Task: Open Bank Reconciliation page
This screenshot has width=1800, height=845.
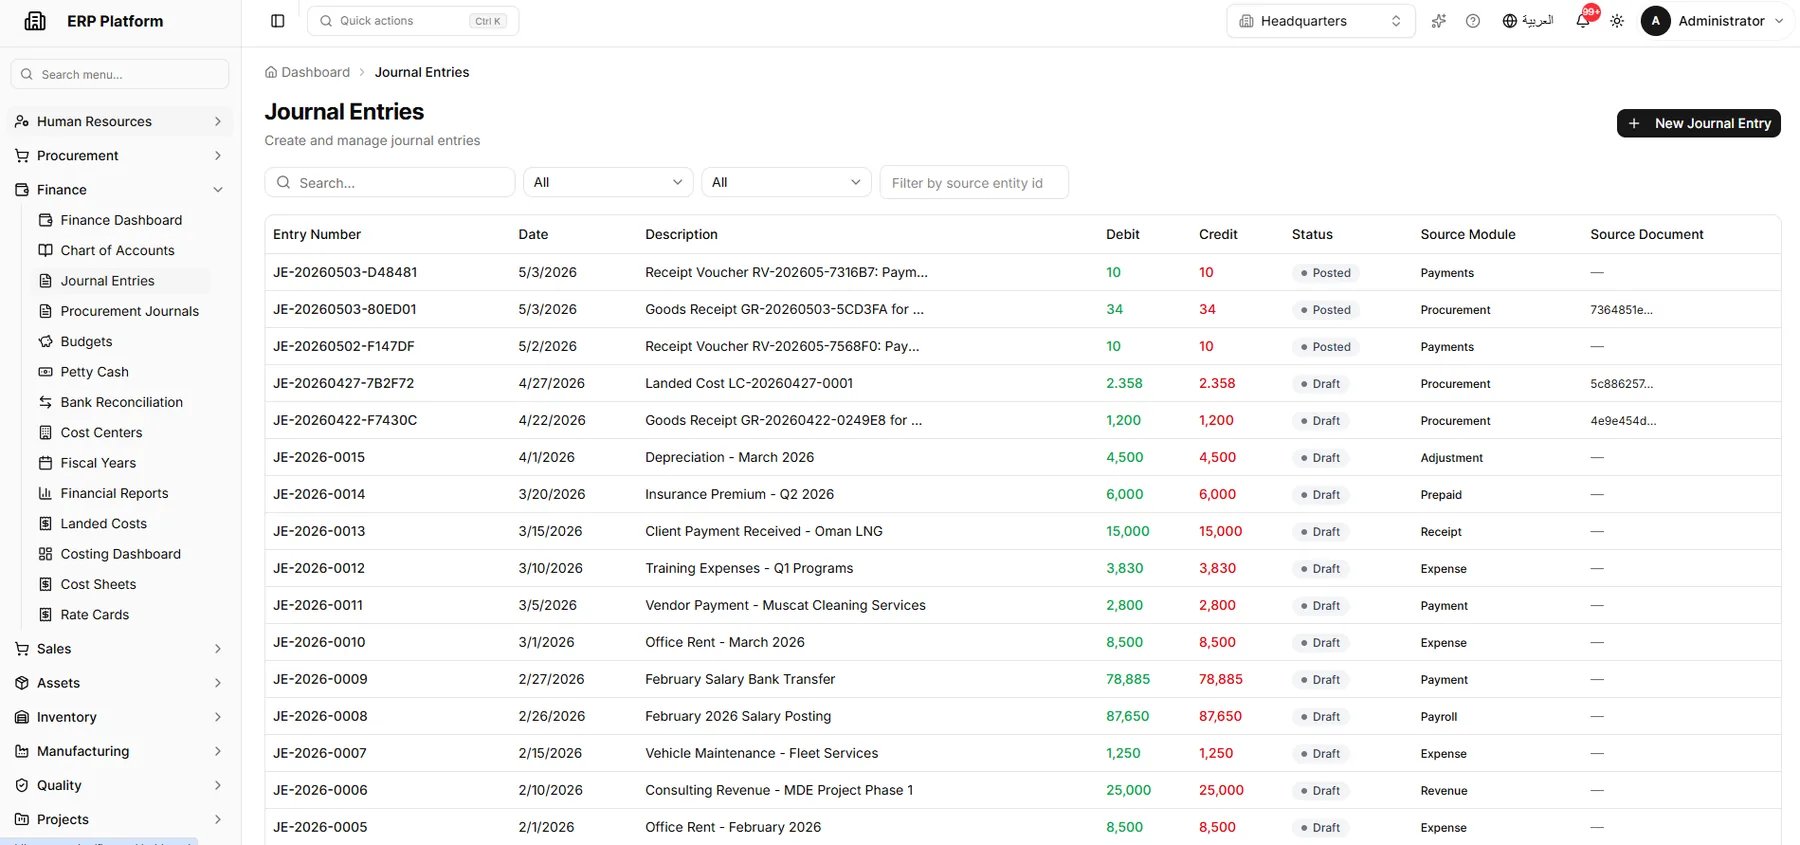Action: [121, 402]
